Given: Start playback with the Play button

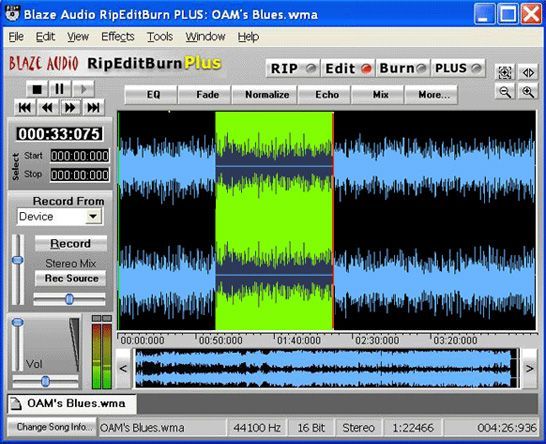Looking at the screenshot, I should coord(83,89).
